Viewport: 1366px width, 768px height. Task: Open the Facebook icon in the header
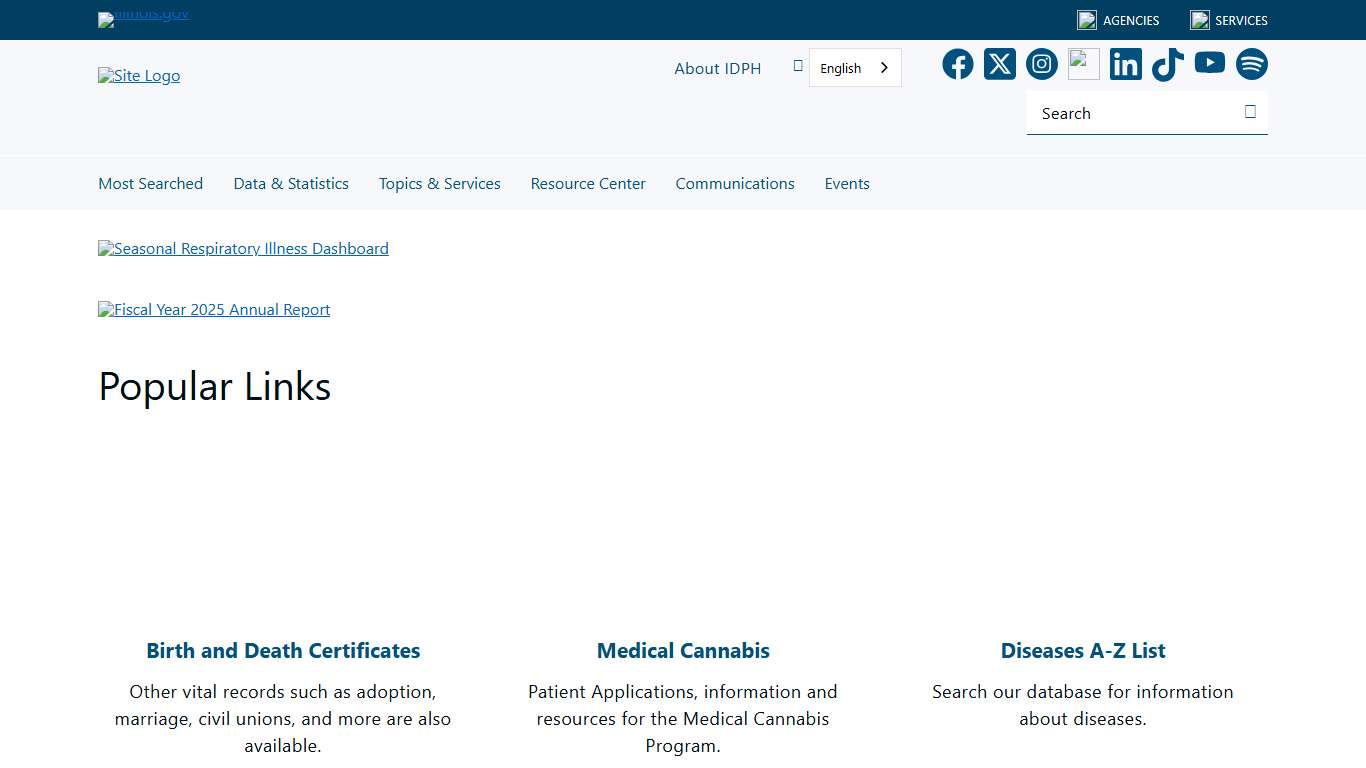pyautogui.click(x=957, y=63)
